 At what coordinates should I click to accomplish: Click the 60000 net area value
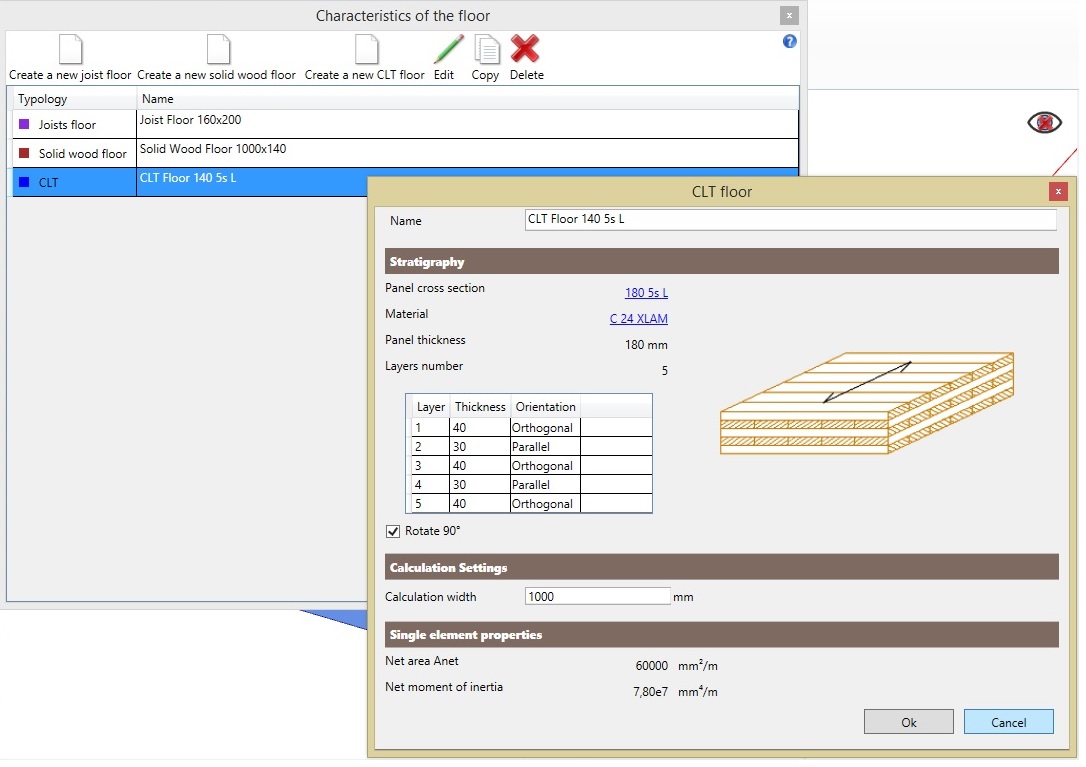(x=652, y=666)
